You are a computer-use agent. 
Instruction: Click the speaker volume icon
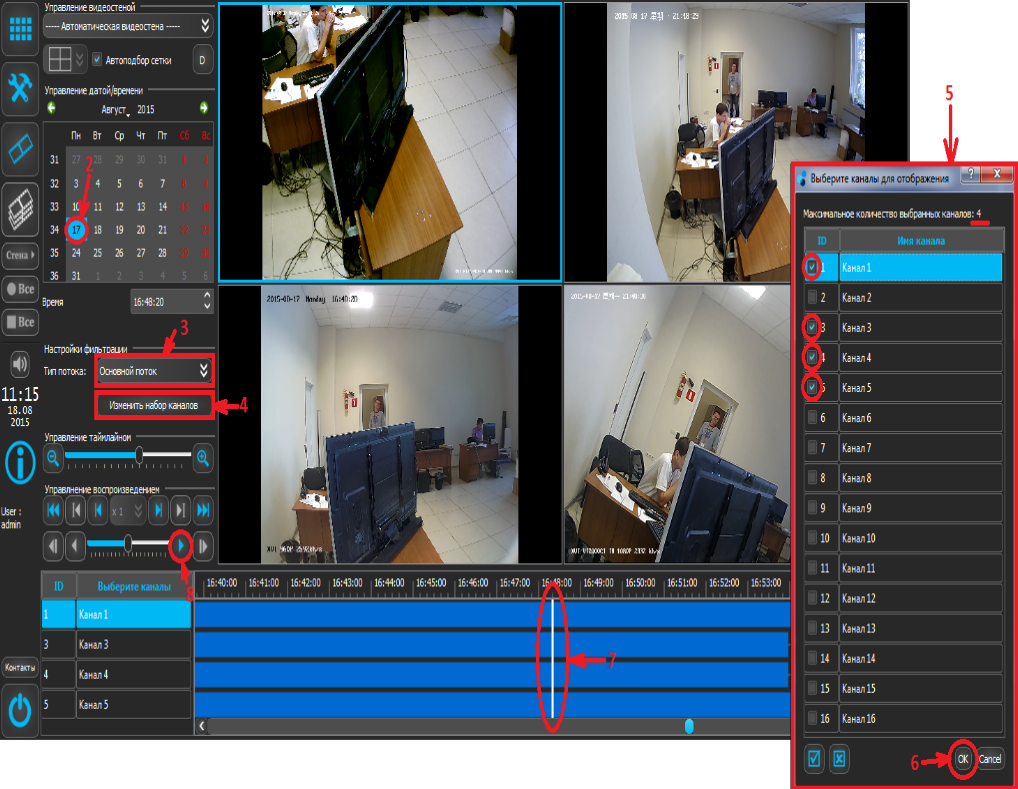(x=20, y=361)
